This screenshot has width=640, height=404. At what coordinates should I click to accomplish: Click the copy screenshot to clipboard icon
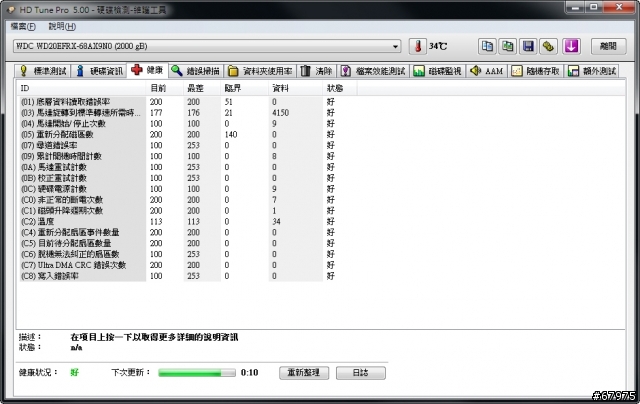508,46
